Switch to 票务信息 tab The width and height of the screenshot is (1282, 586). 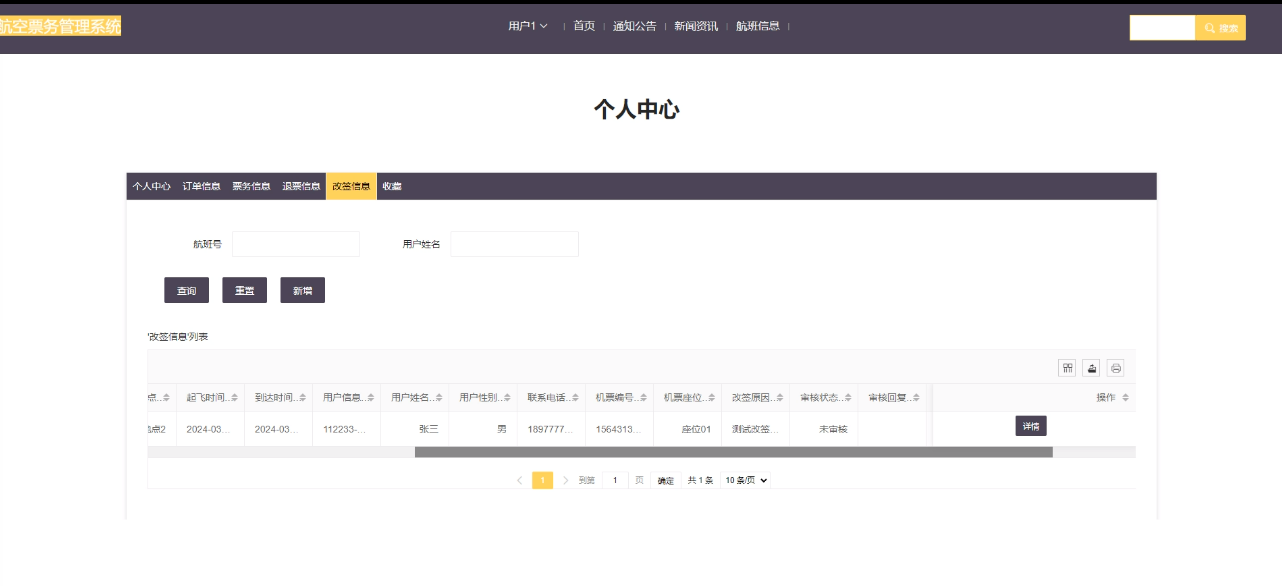(x=251, y=186)
